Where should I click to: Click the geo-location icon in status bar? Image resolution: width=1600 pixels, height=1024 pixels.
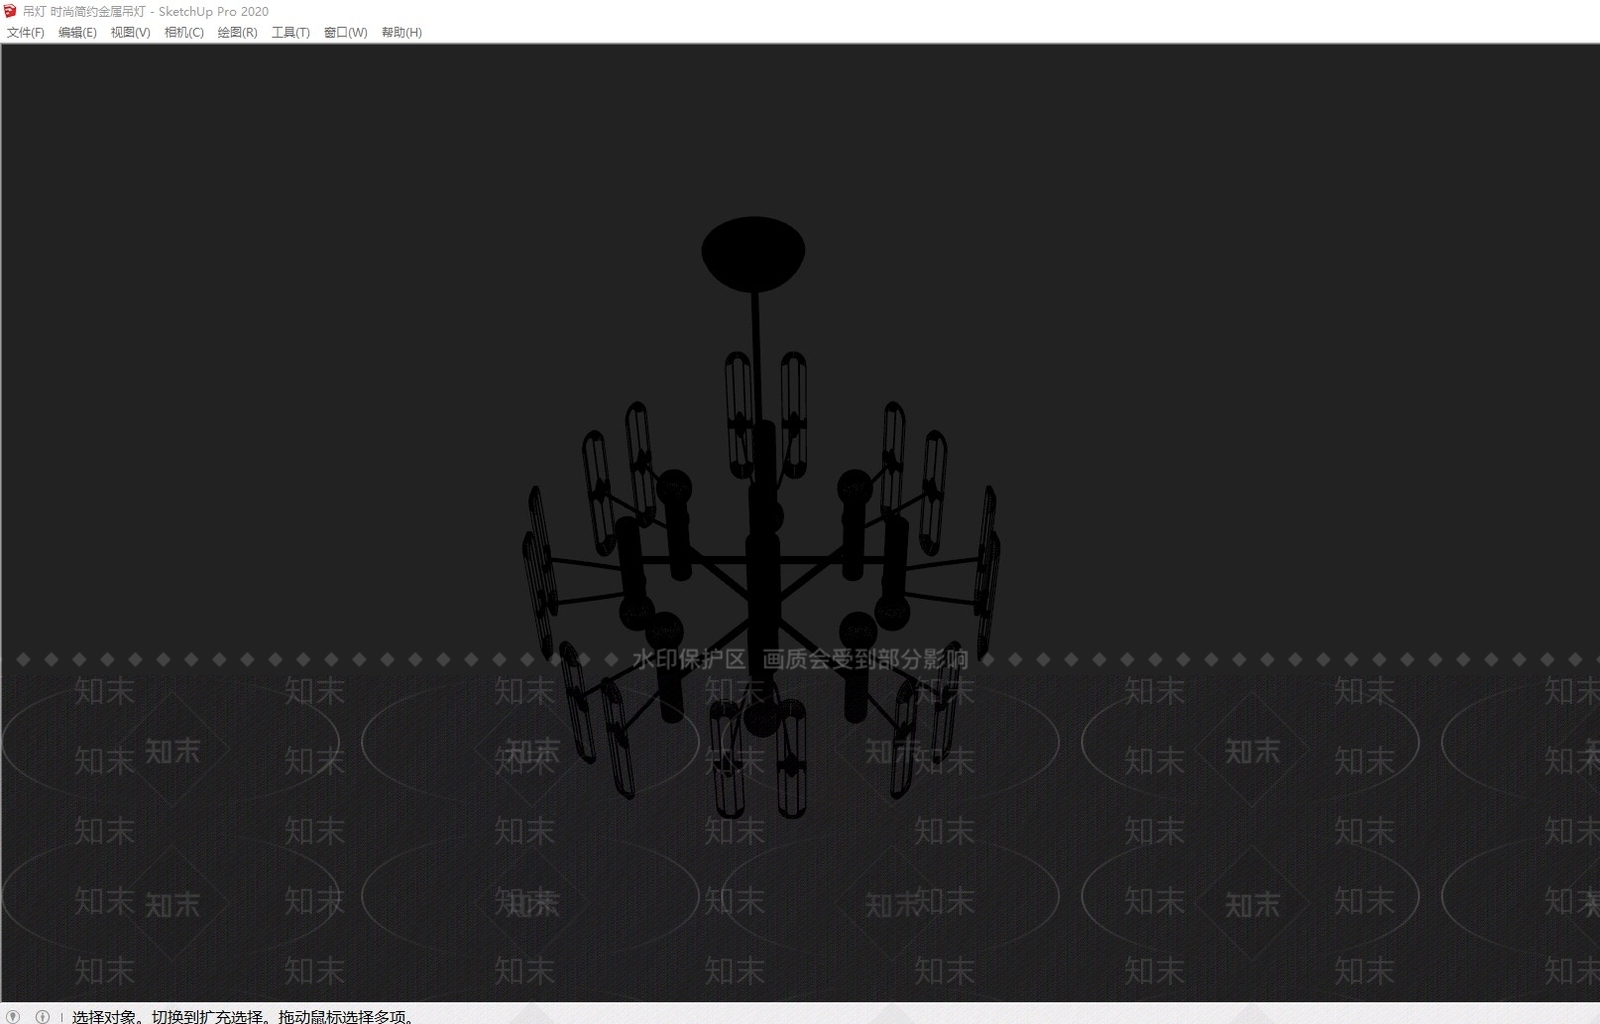tap(13, 1016)
